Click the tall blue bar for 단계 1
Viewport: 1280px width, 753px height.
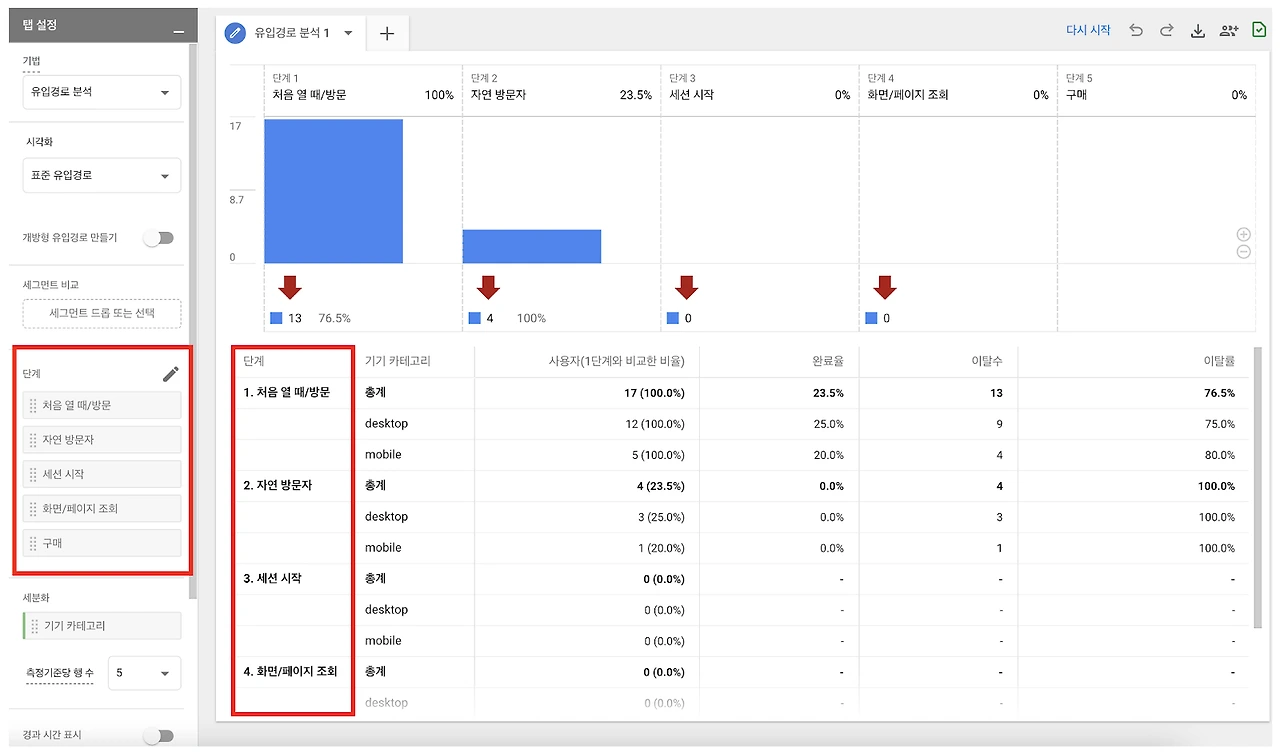pyautogui.click(x=334, y=191)
